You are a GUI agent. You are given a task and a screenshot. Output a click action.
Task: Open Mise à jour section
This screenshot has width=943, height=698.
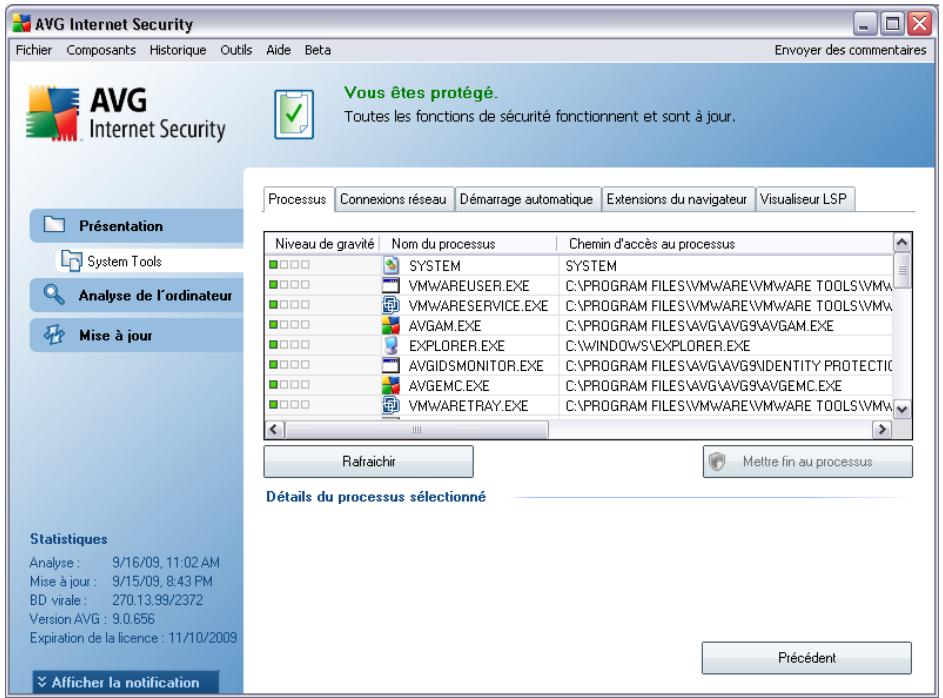[x=137, y=335]
